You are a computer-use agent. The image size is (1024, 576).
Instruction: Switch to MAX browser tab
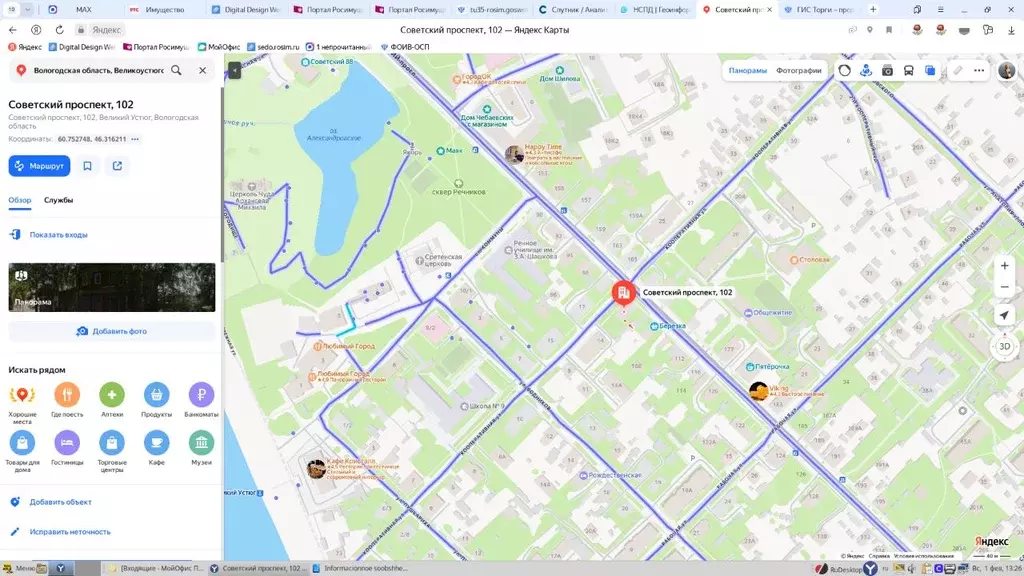(84, 10)
